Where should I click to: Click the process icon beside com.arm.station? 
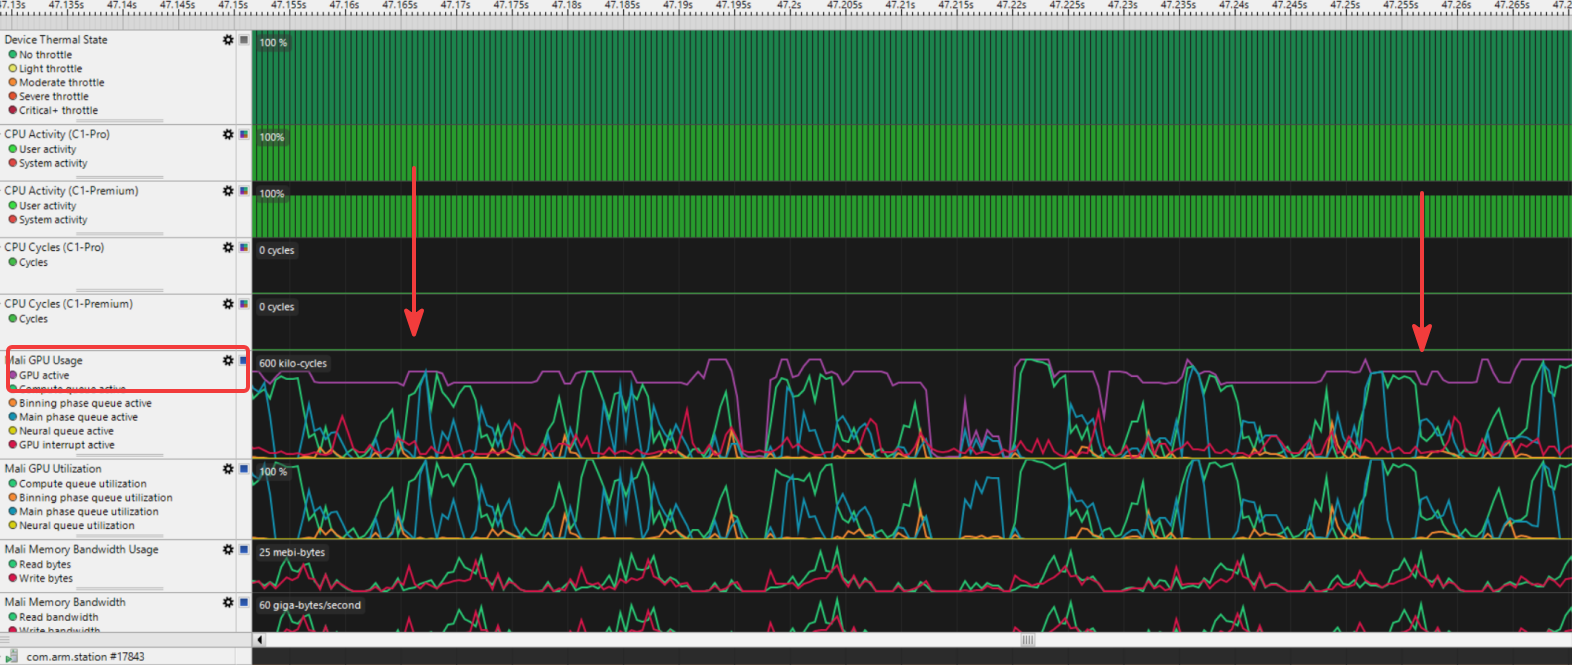13,657
